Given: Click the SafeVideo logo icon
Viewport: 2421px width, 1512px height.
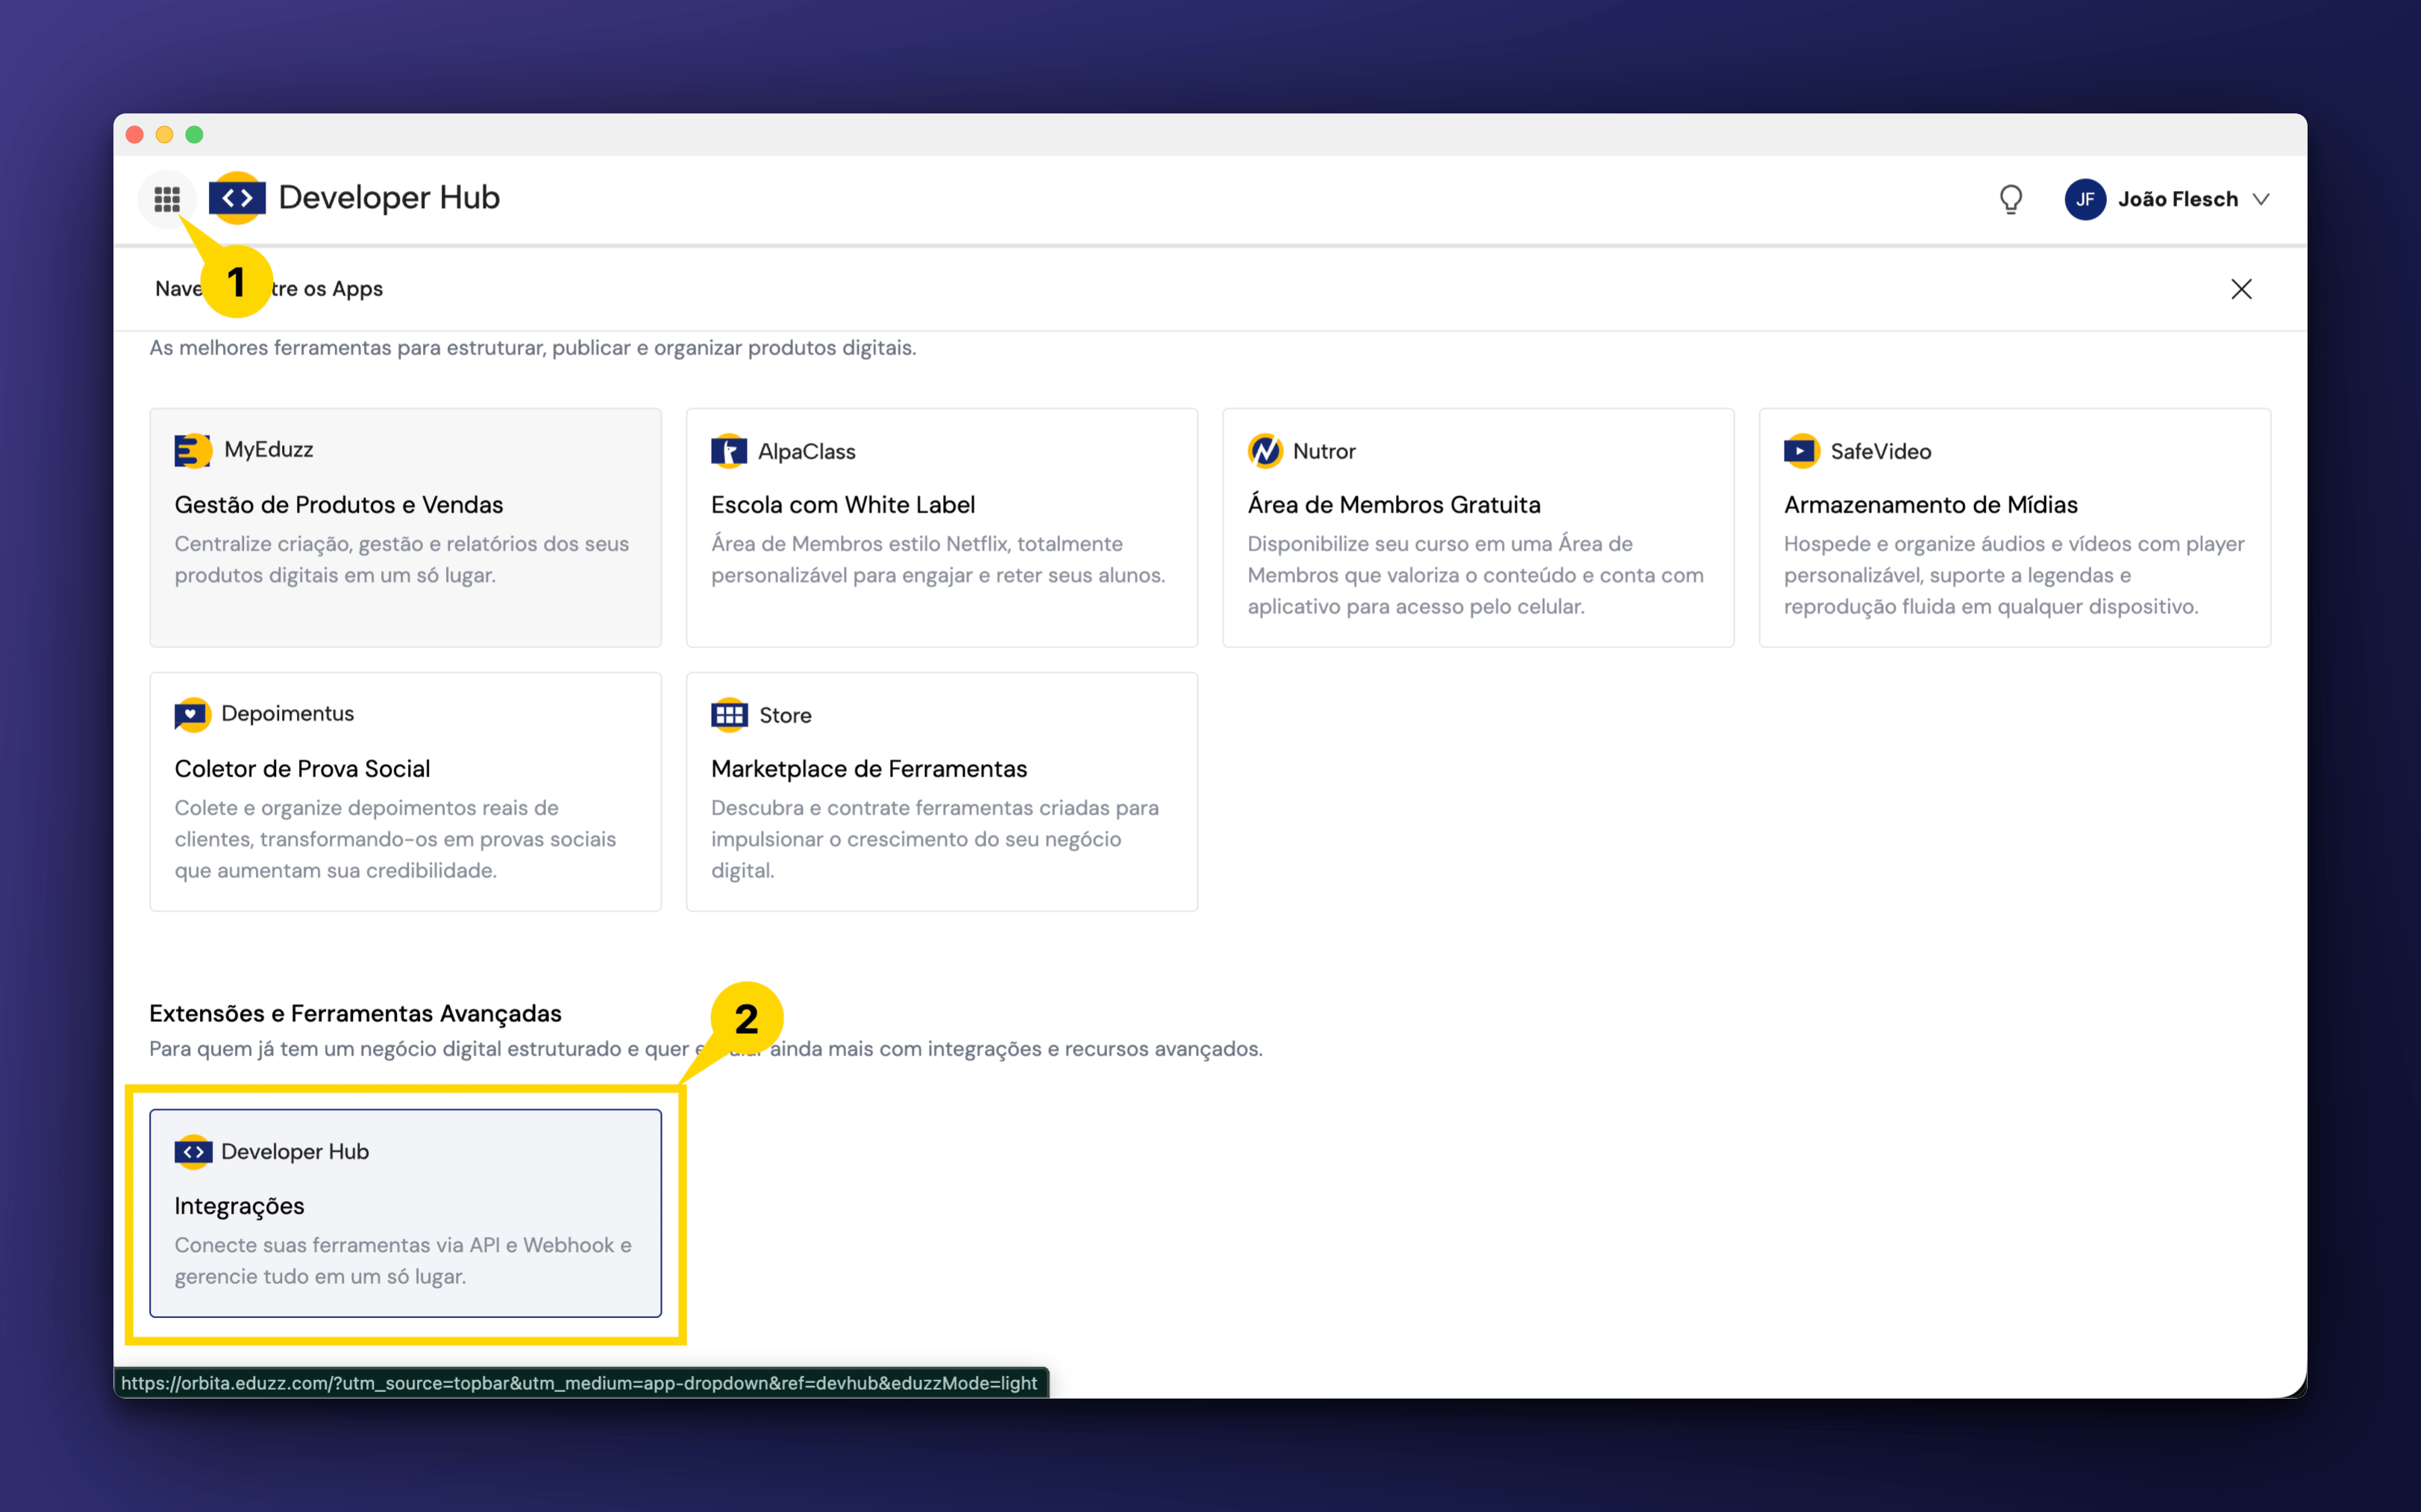Looking at the screenshot, I should (1801, 451).
